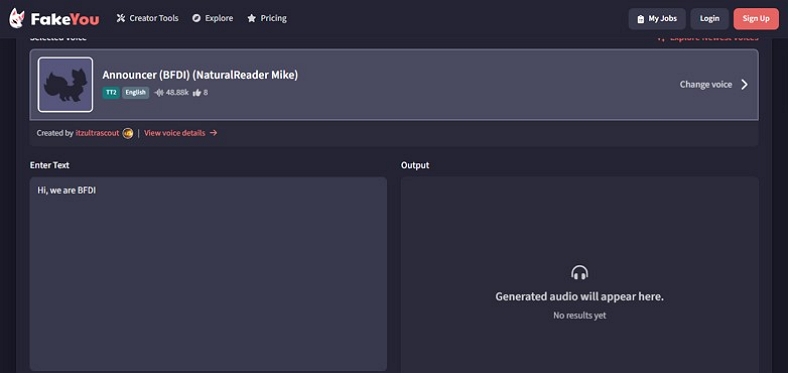The height and width of the screenshot is (373, 788).
Task: Open the Explore menu
Action: coord(212,18)
